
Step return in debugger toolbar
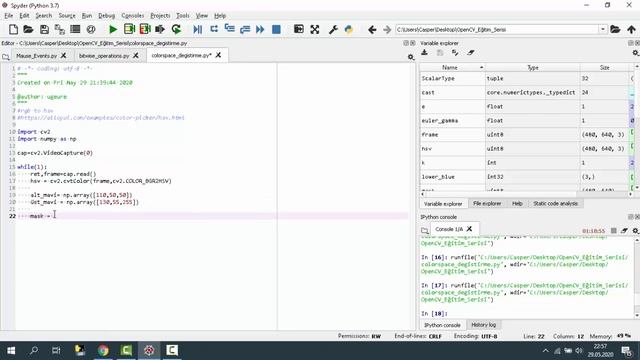pos(245,29)
